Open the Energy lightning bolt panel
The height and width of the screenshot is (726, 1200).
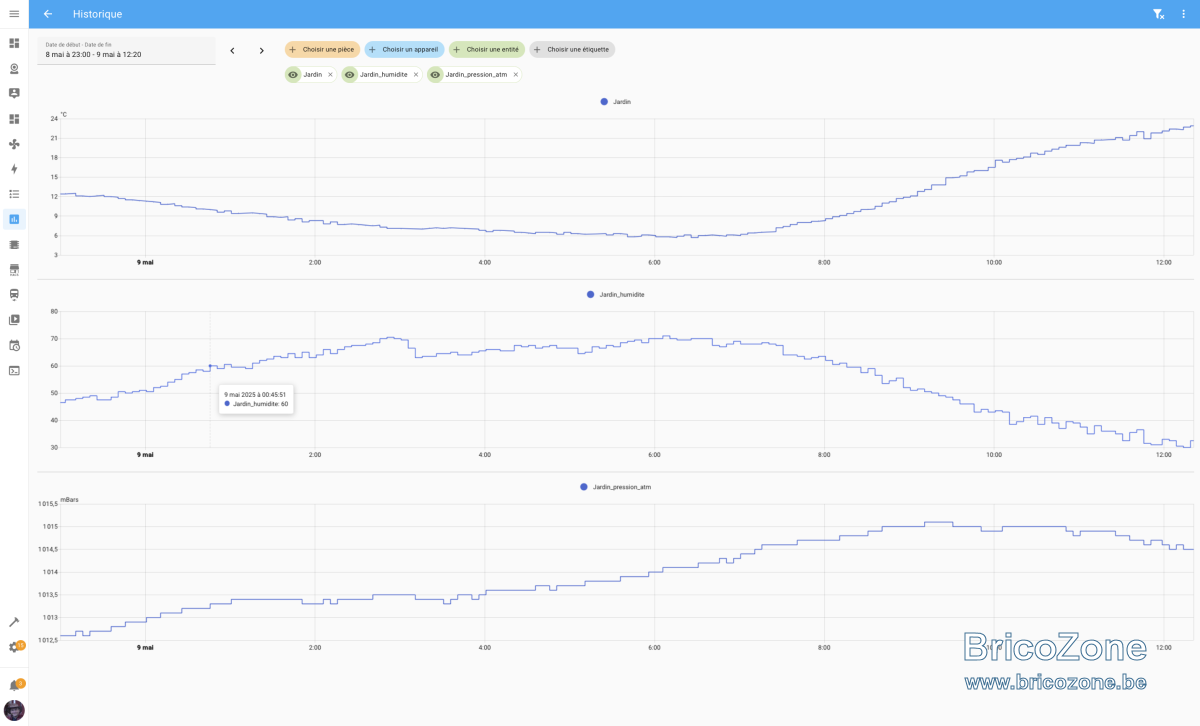click(14, 169)
